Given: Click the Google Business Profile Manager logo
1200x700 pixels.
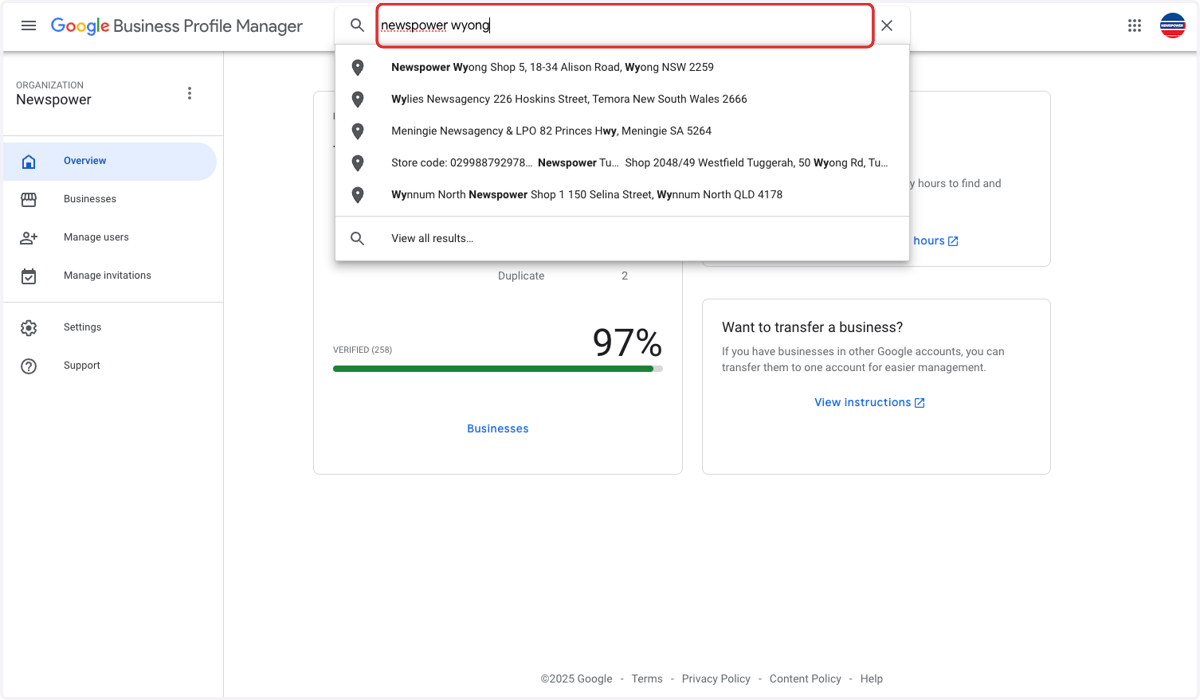Looking at the screenshot, I should (x=177, y=26).
